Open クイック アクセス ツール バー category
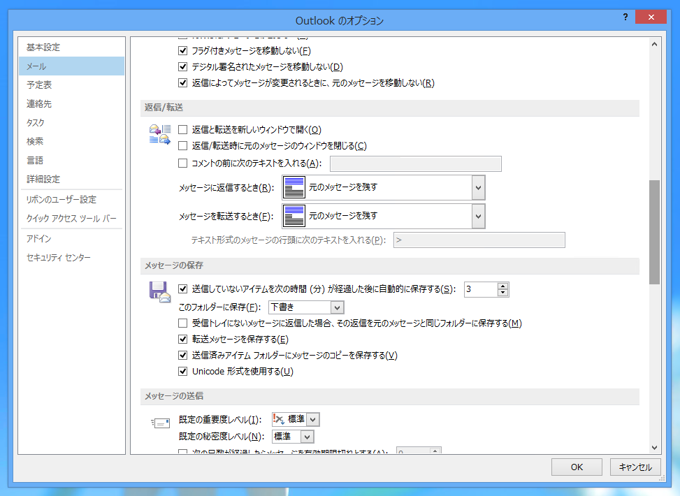 72,219
